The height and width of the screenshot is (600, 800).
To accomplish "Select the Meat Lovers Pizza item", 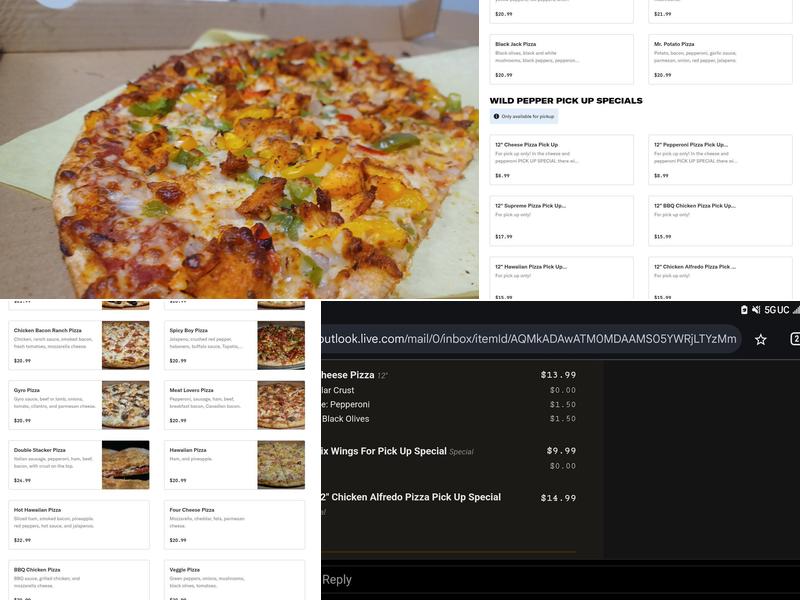I will [x=235, y=405].
